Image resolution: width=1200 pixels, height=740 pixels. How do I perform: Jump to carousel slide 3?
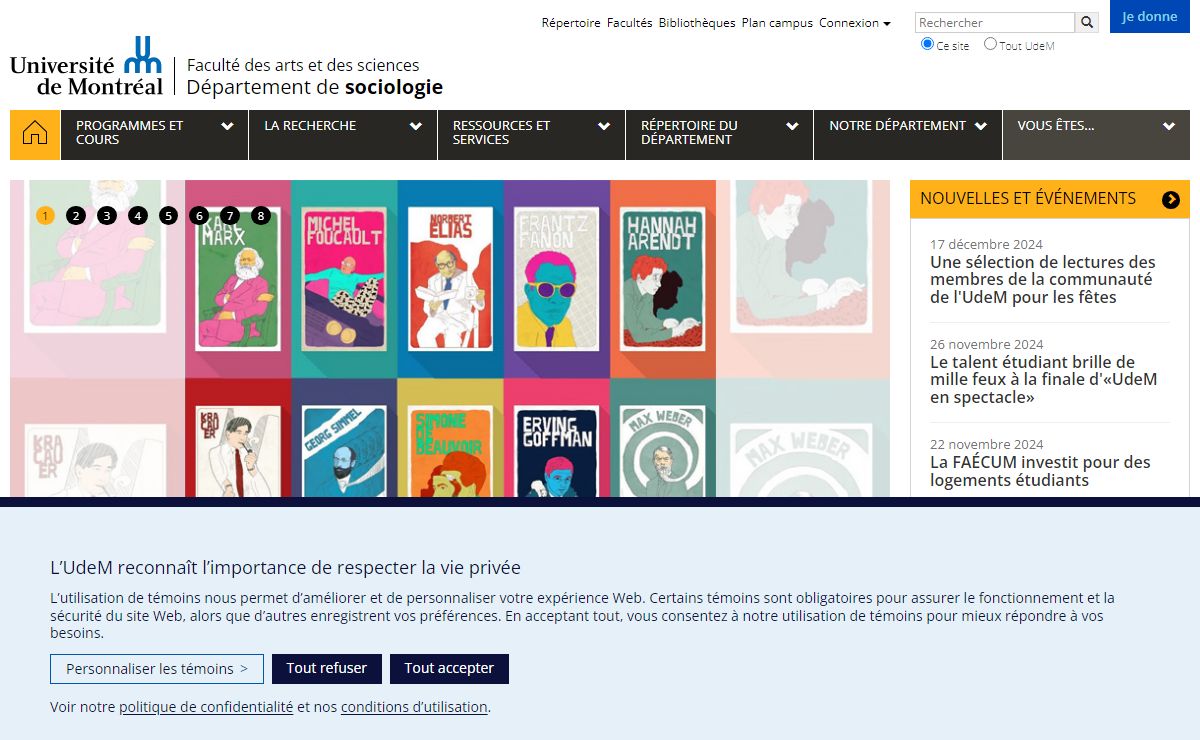coord(107,215)
